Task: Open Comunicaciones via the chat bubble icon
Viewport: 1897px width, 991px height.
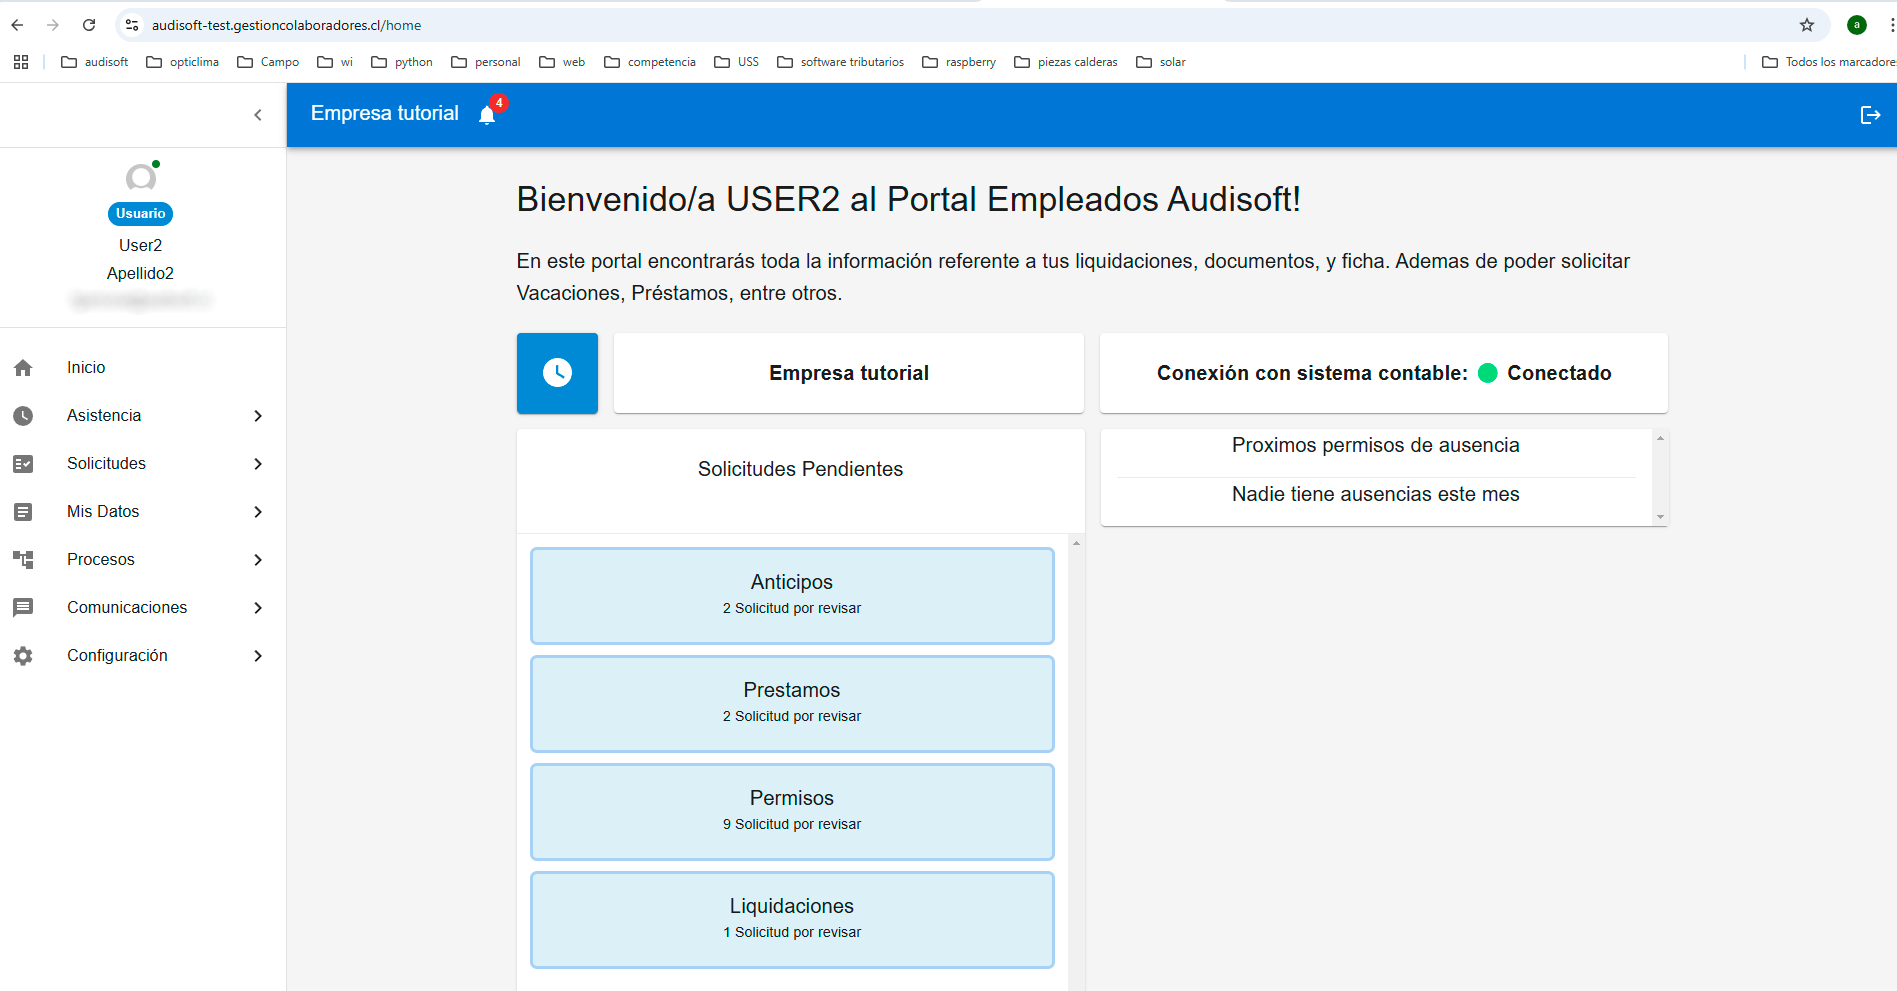Action: [x=24, y=607]
